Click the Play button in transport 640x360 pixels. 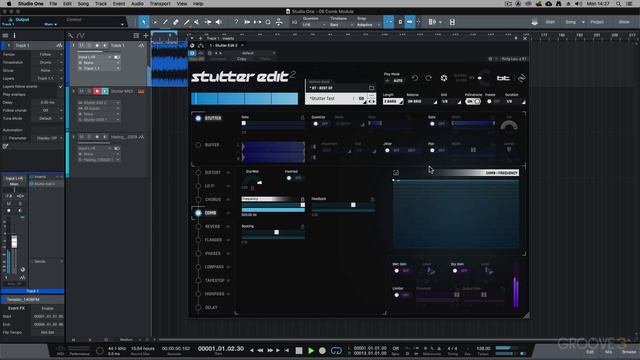pos(311,350)
